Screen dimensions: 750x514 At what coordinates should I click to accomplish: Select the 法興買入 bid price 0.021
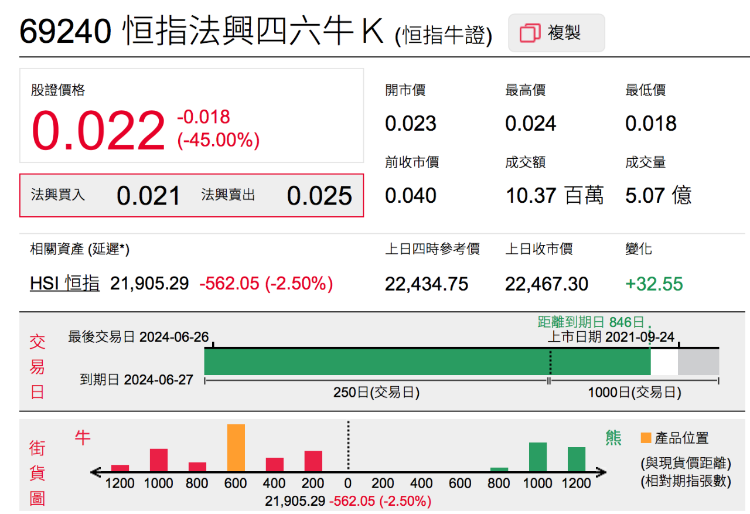[x=148, y=196]
